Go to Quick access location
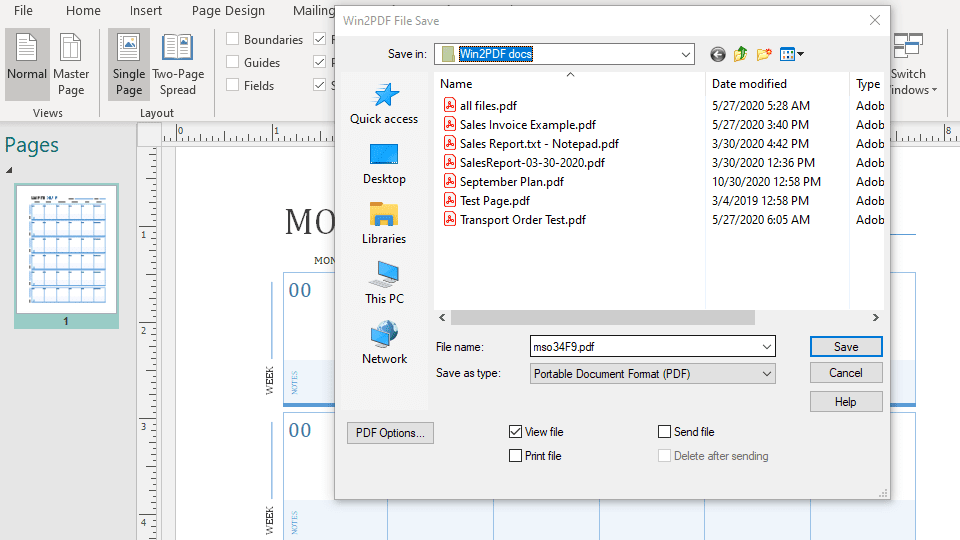Viewport: 960px width, 540px height. point(384,104)
